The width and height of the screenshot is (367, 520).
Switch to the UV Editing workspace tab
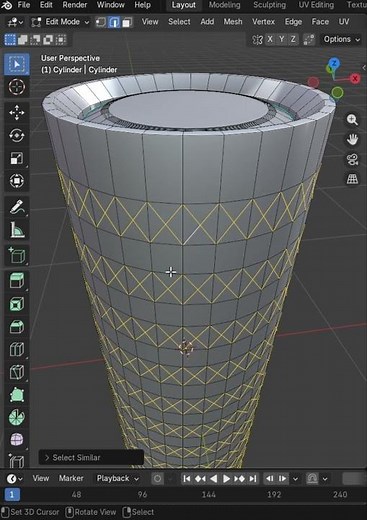[x=316, y=5]
